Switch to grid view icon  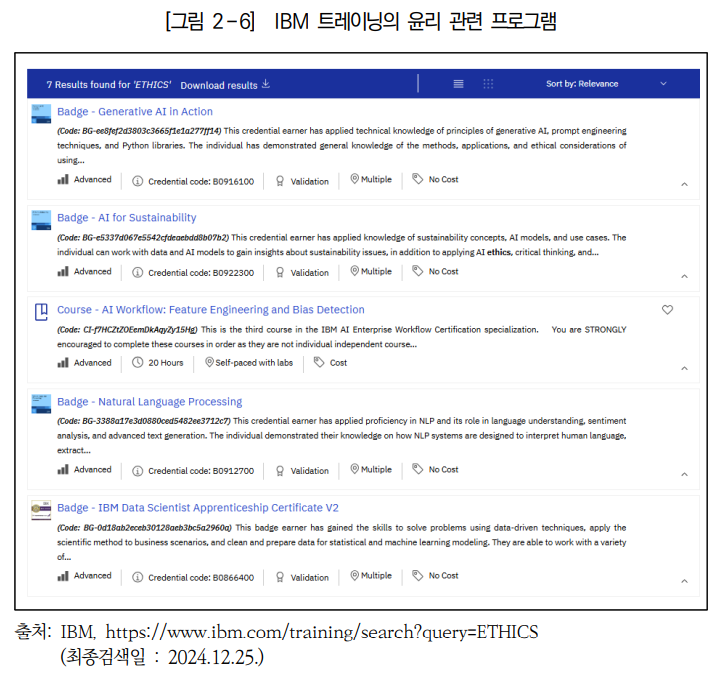point(488,84)
